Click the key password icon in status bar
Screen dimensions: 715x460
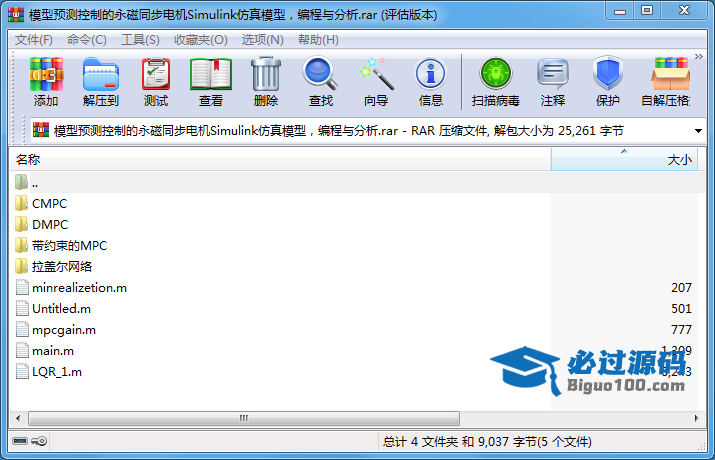(x=39, y=441)
